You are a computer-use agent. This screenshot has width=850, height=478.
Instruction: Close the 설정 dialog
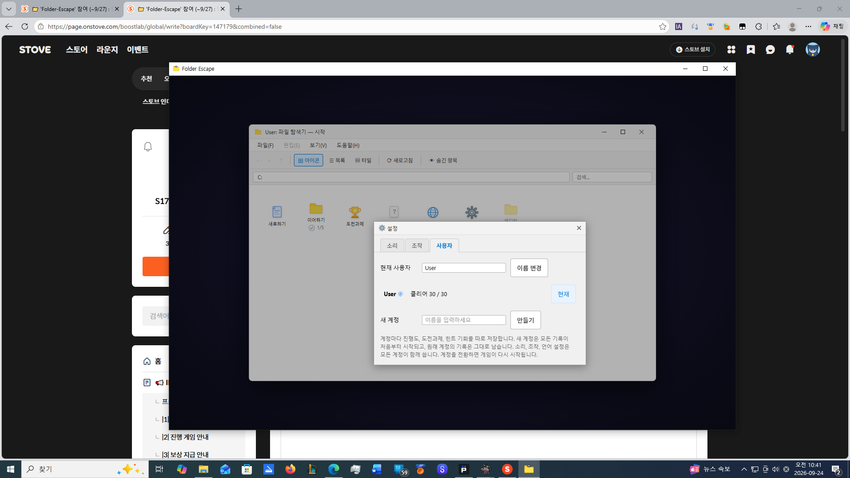tap(578, 228)
